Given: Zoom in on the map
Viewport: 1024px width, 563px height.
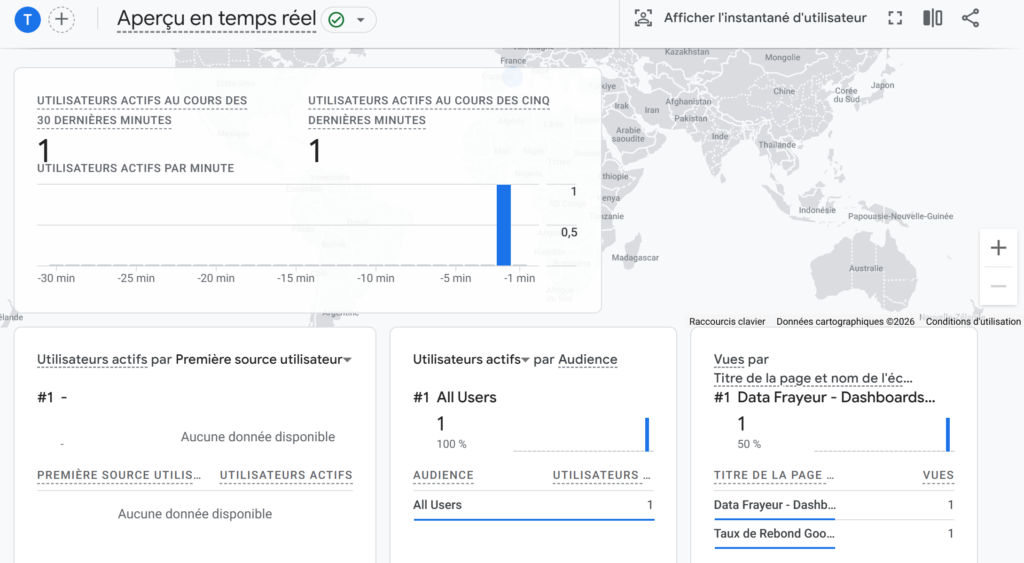Looking at the screenshot, I should coord(997,248).
